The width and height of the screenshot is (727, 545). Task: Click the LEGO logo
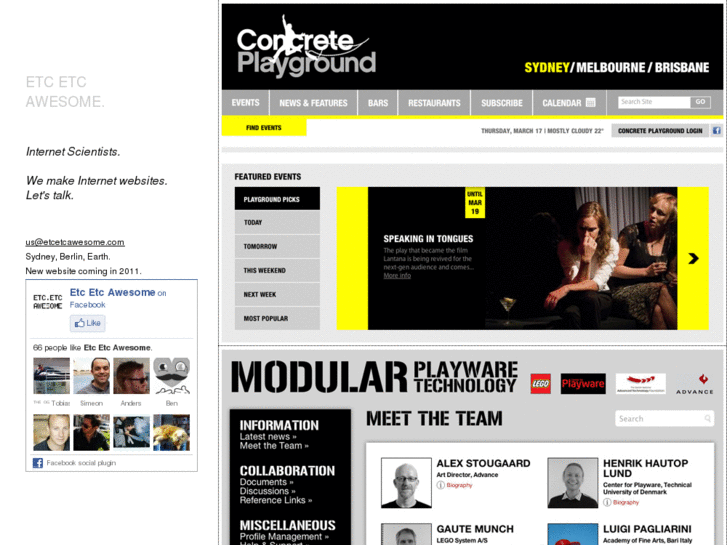tap(541, 384)
